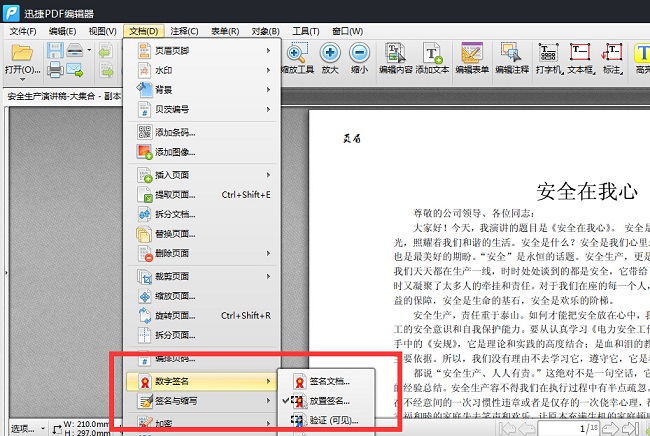Choose 拆分文档 menu entry
This screenshot has width=650, height=436.
pyautogui.click(x=202, y=214)
